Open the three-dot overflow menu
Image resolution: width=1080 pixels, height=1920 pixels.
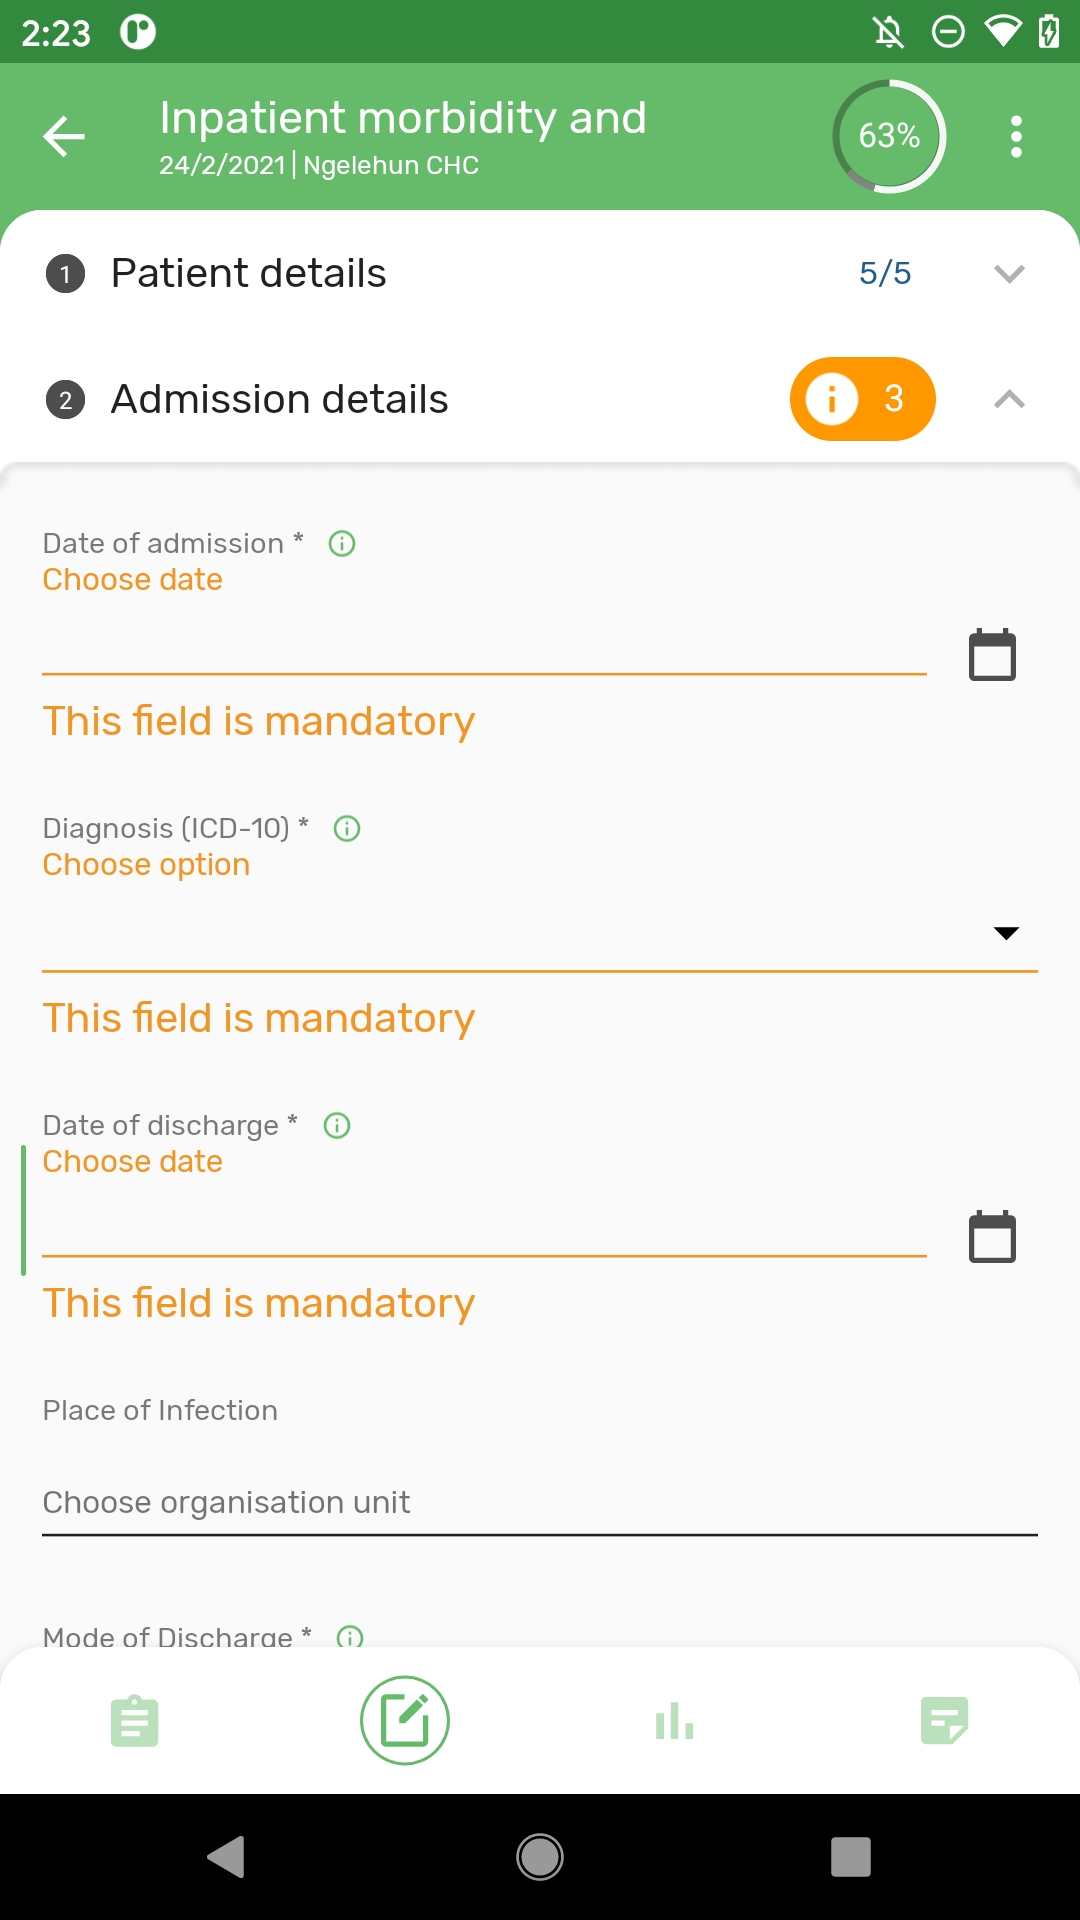tap(1016, 137)
